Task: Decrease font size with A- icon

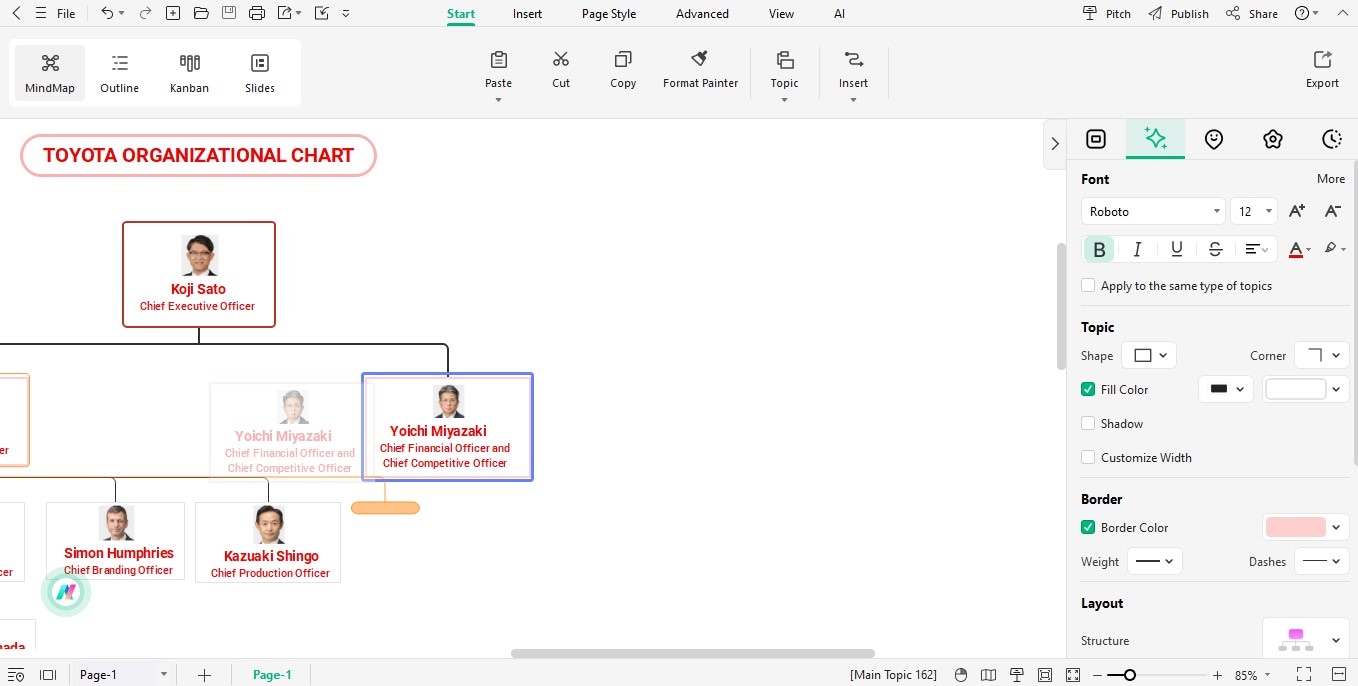Action: 1332,211
